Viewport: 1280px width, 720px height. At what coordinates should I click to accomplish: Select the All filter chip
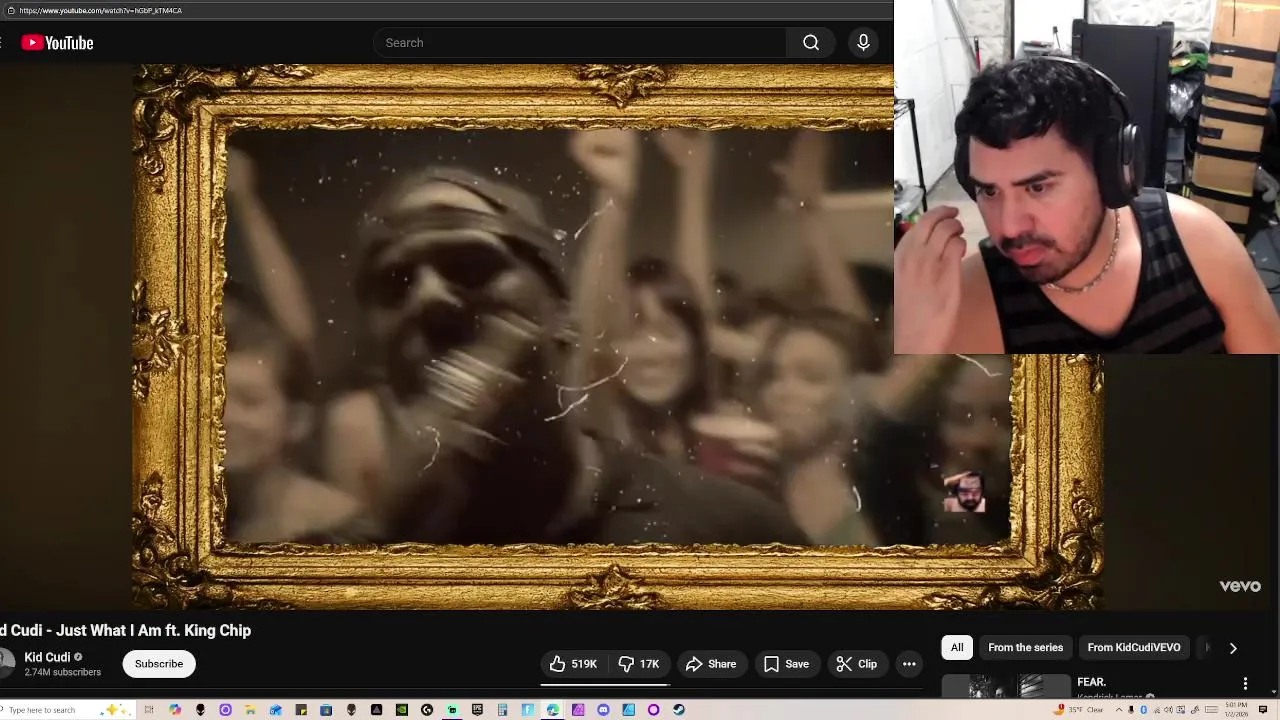click(x=957, y=647)
